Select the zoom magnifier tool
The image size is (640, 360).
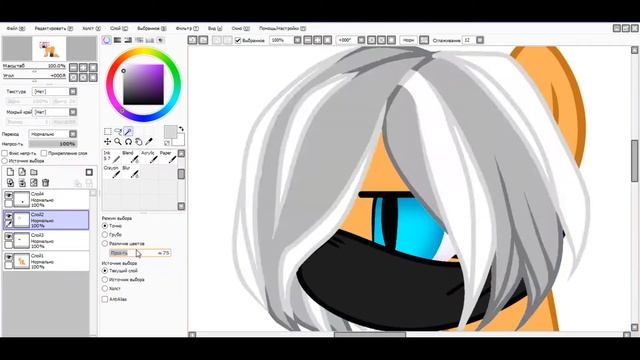point(118,142)
